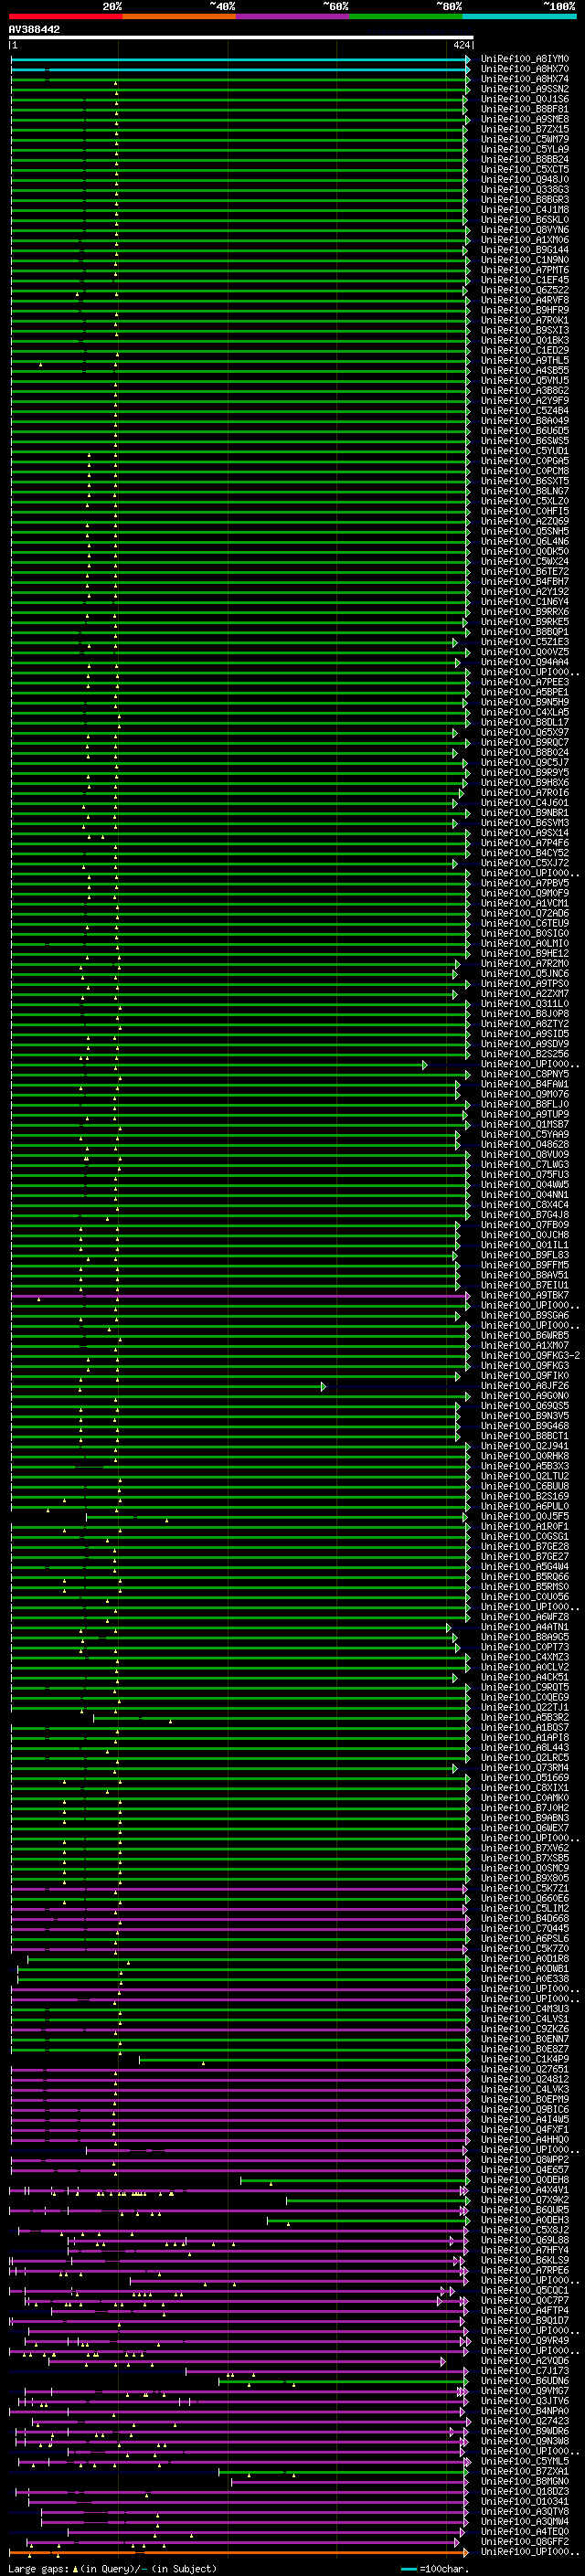This screenshot has width=585, height=2576.
Task: Select hit UniRef100_A9SSN2
Action: (525, 89)
